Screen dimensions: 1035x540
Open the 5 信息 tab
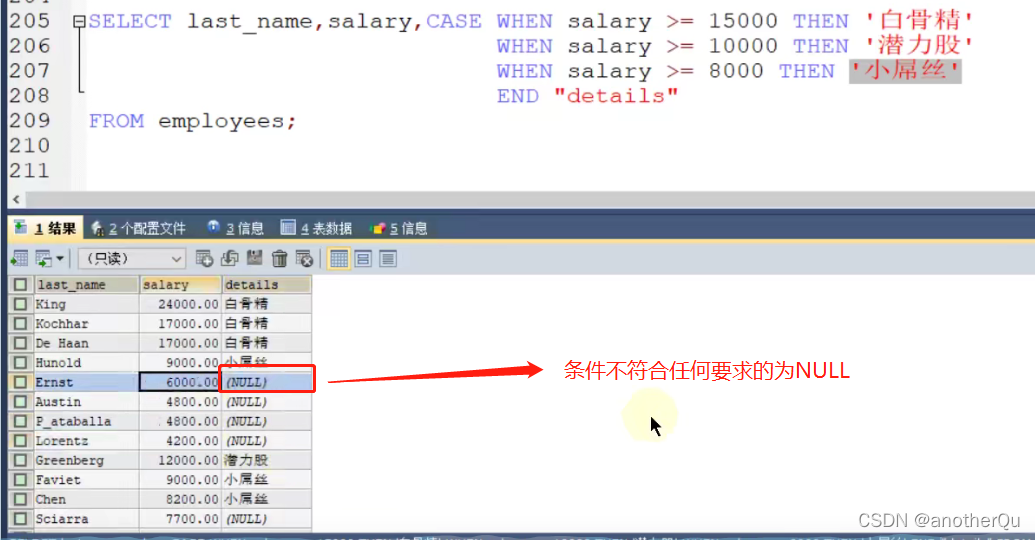[x=399, y=228]
